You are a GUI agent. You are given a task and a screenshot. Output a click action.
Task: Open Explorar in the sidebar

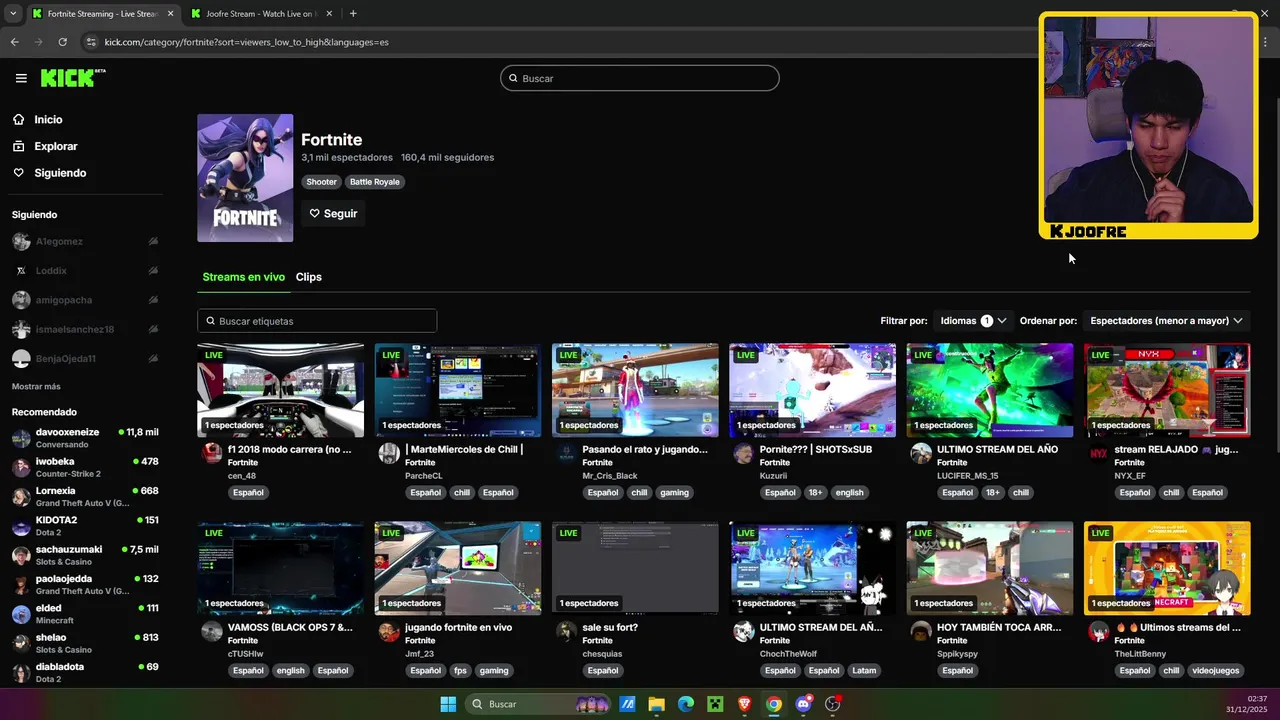[55, 146]
